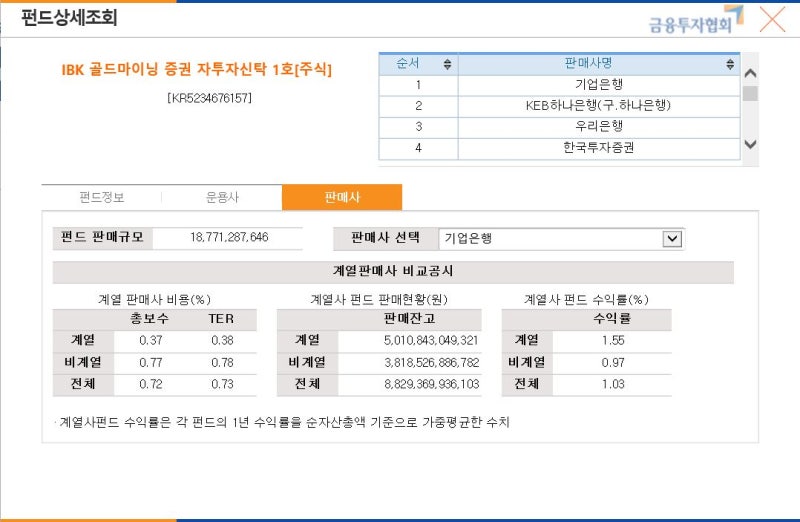
Task: Click the 계열 TER value 0.38
Action: pyautogui.click(x=222, y=340)
